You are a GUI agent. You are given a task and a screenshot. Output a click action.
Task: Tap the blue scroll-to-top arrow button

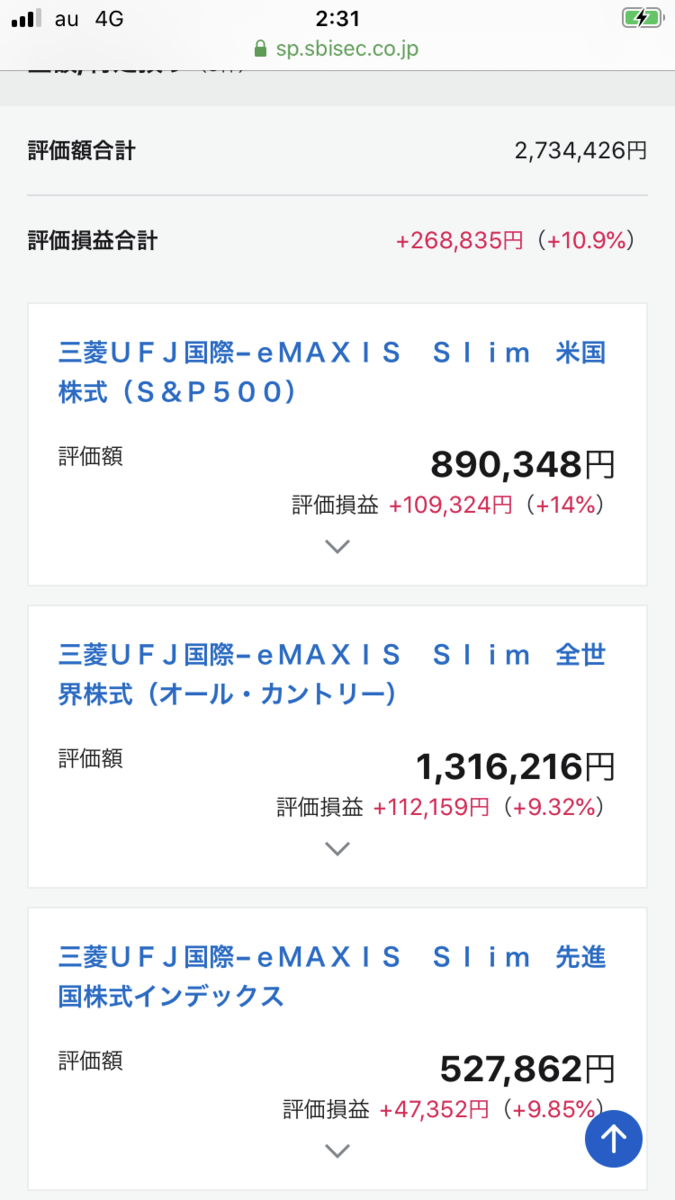point(613,1139)
